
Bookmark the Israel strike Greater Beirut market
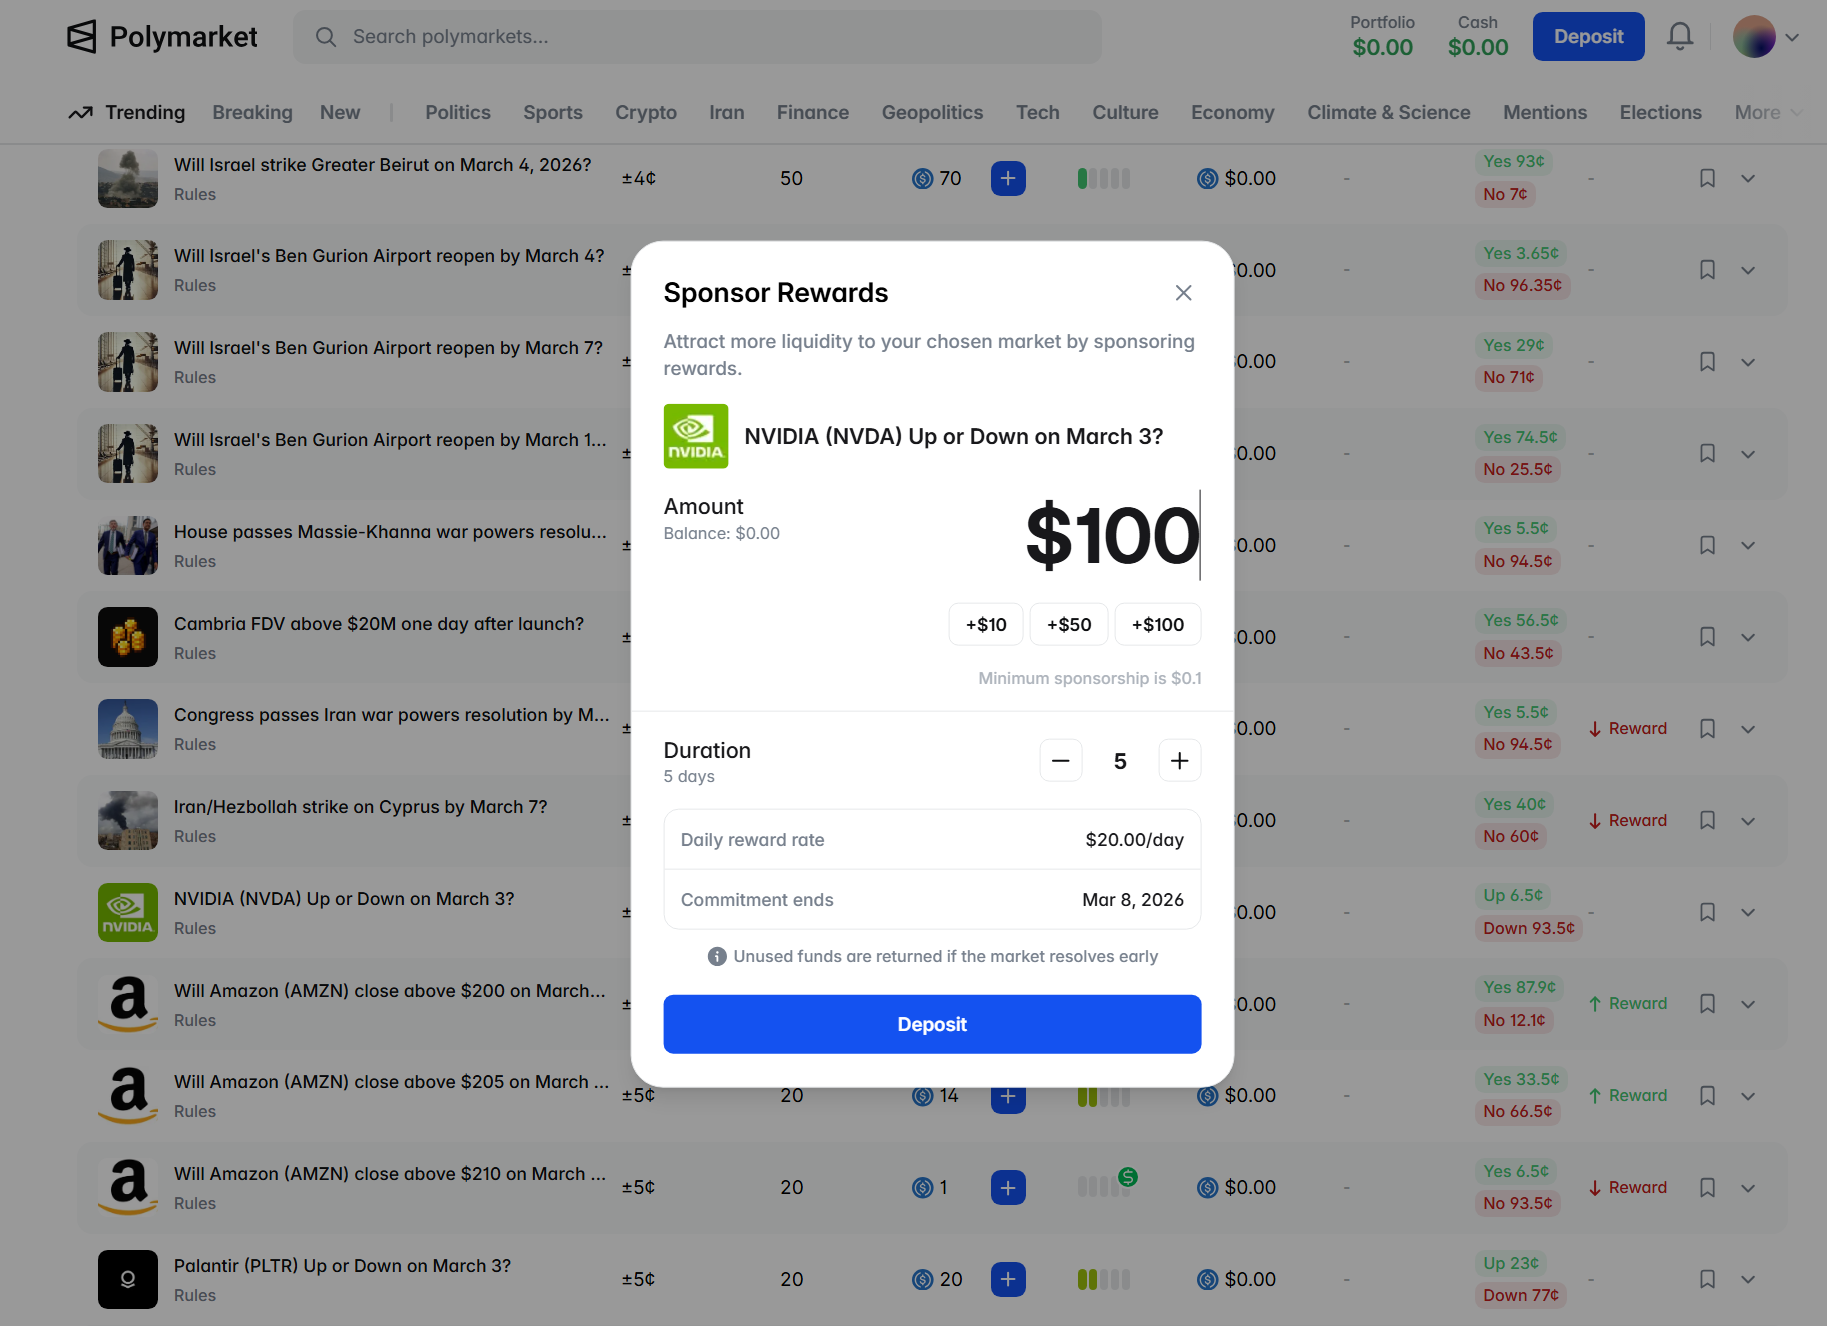click(1707, 178)
